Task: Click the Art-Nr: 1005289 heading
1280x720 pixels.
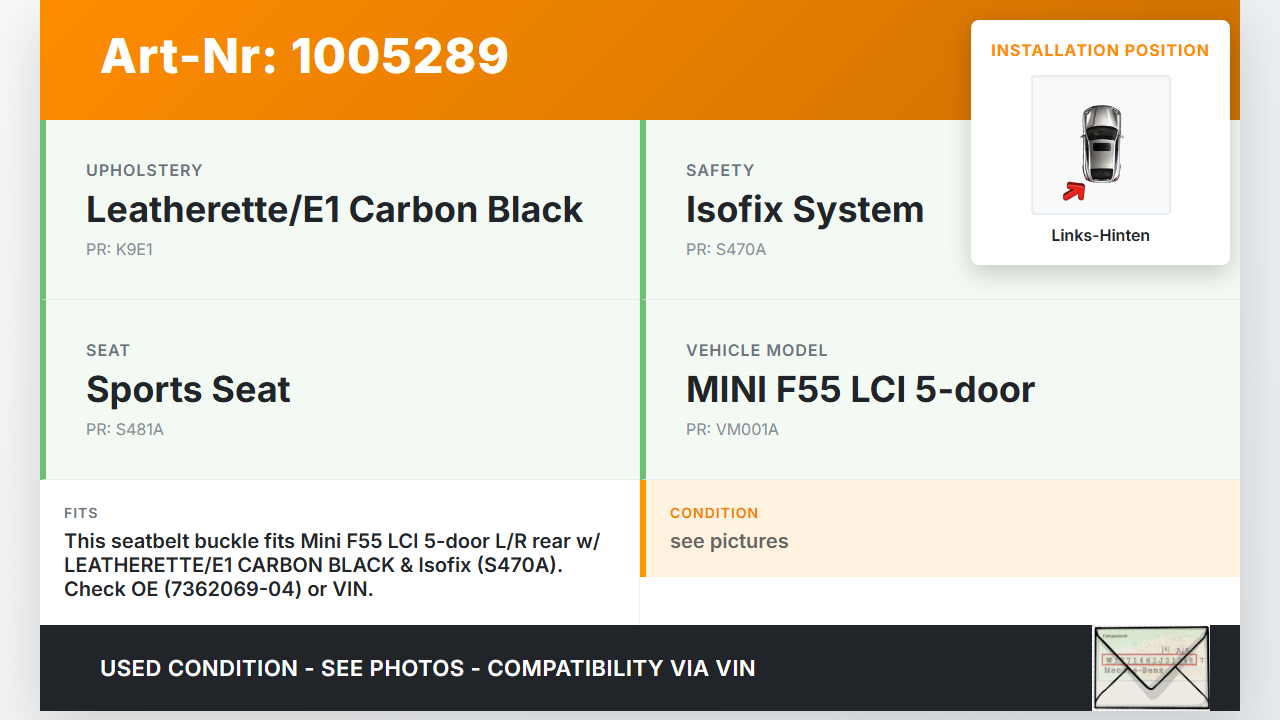Action: [305, 56]
